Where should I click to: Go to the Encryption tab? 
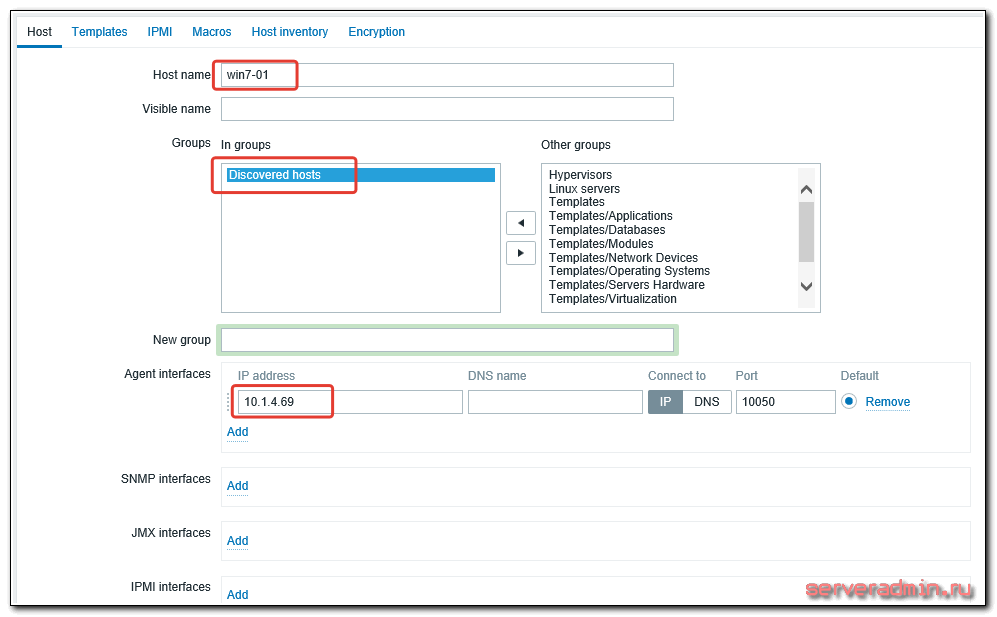click(376, 32)
